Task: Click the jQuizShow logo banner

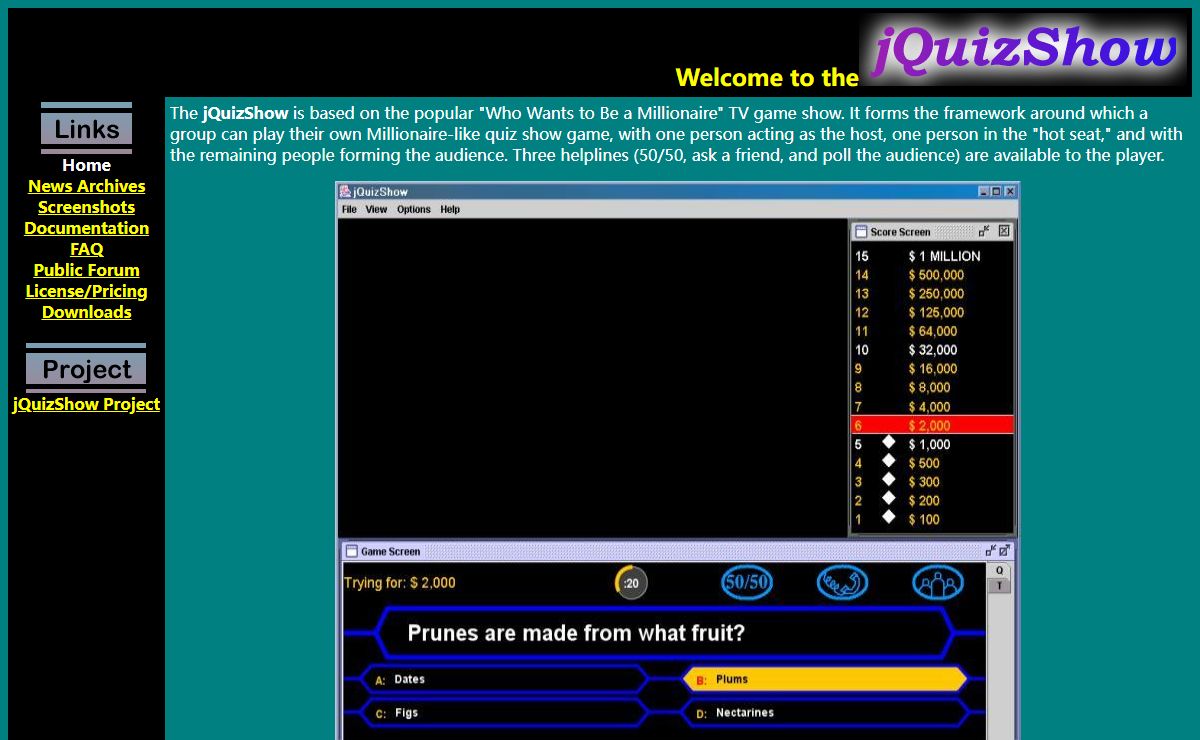Action: point(1025,51)
